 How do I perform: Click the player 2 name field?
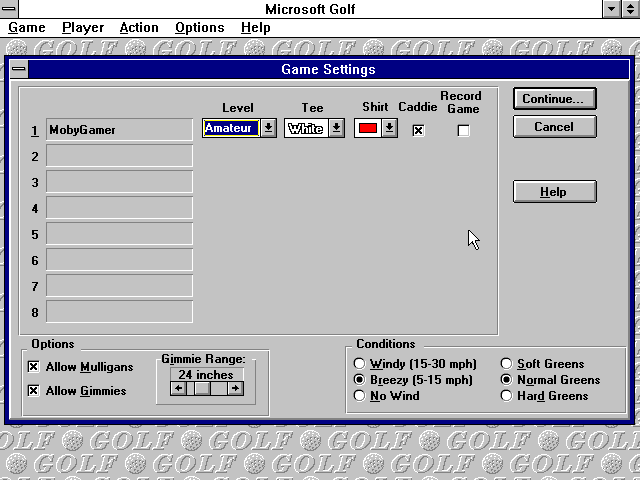119,156
